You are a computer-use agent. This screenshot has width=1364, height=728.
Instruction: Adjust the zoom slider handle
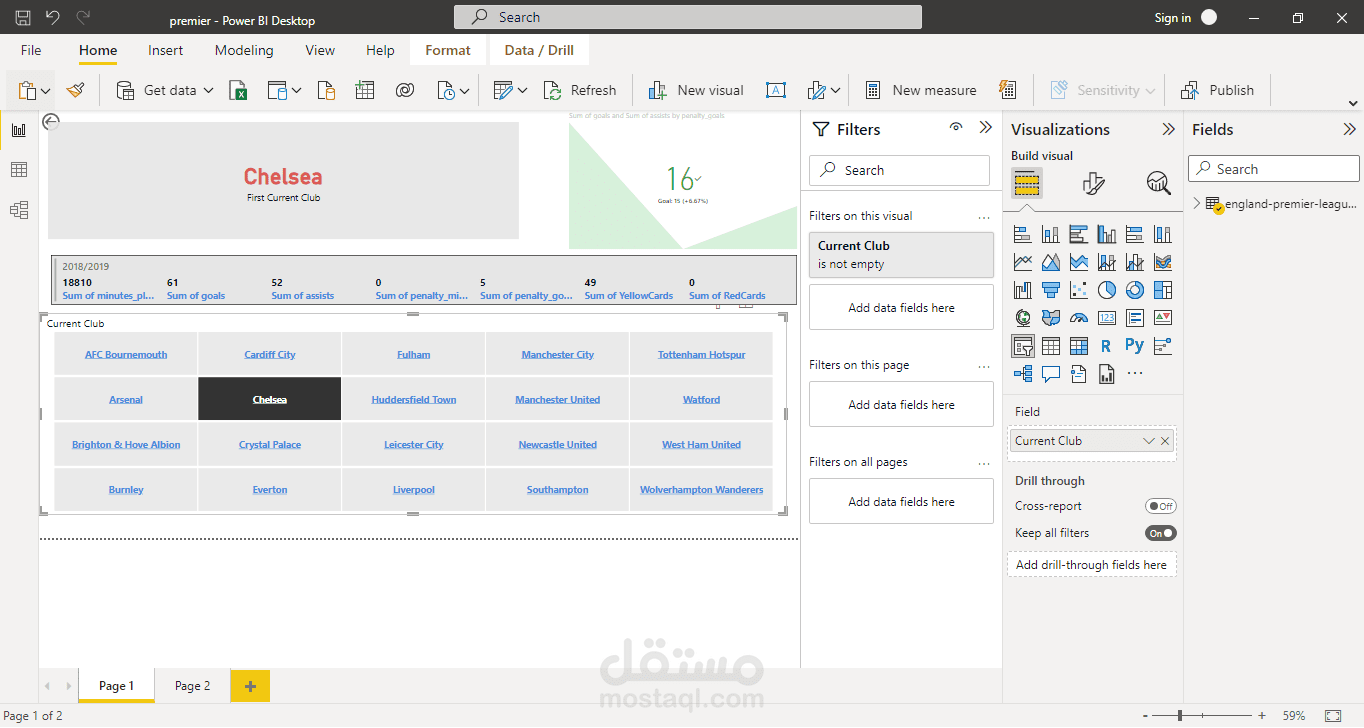(1180, 716)
